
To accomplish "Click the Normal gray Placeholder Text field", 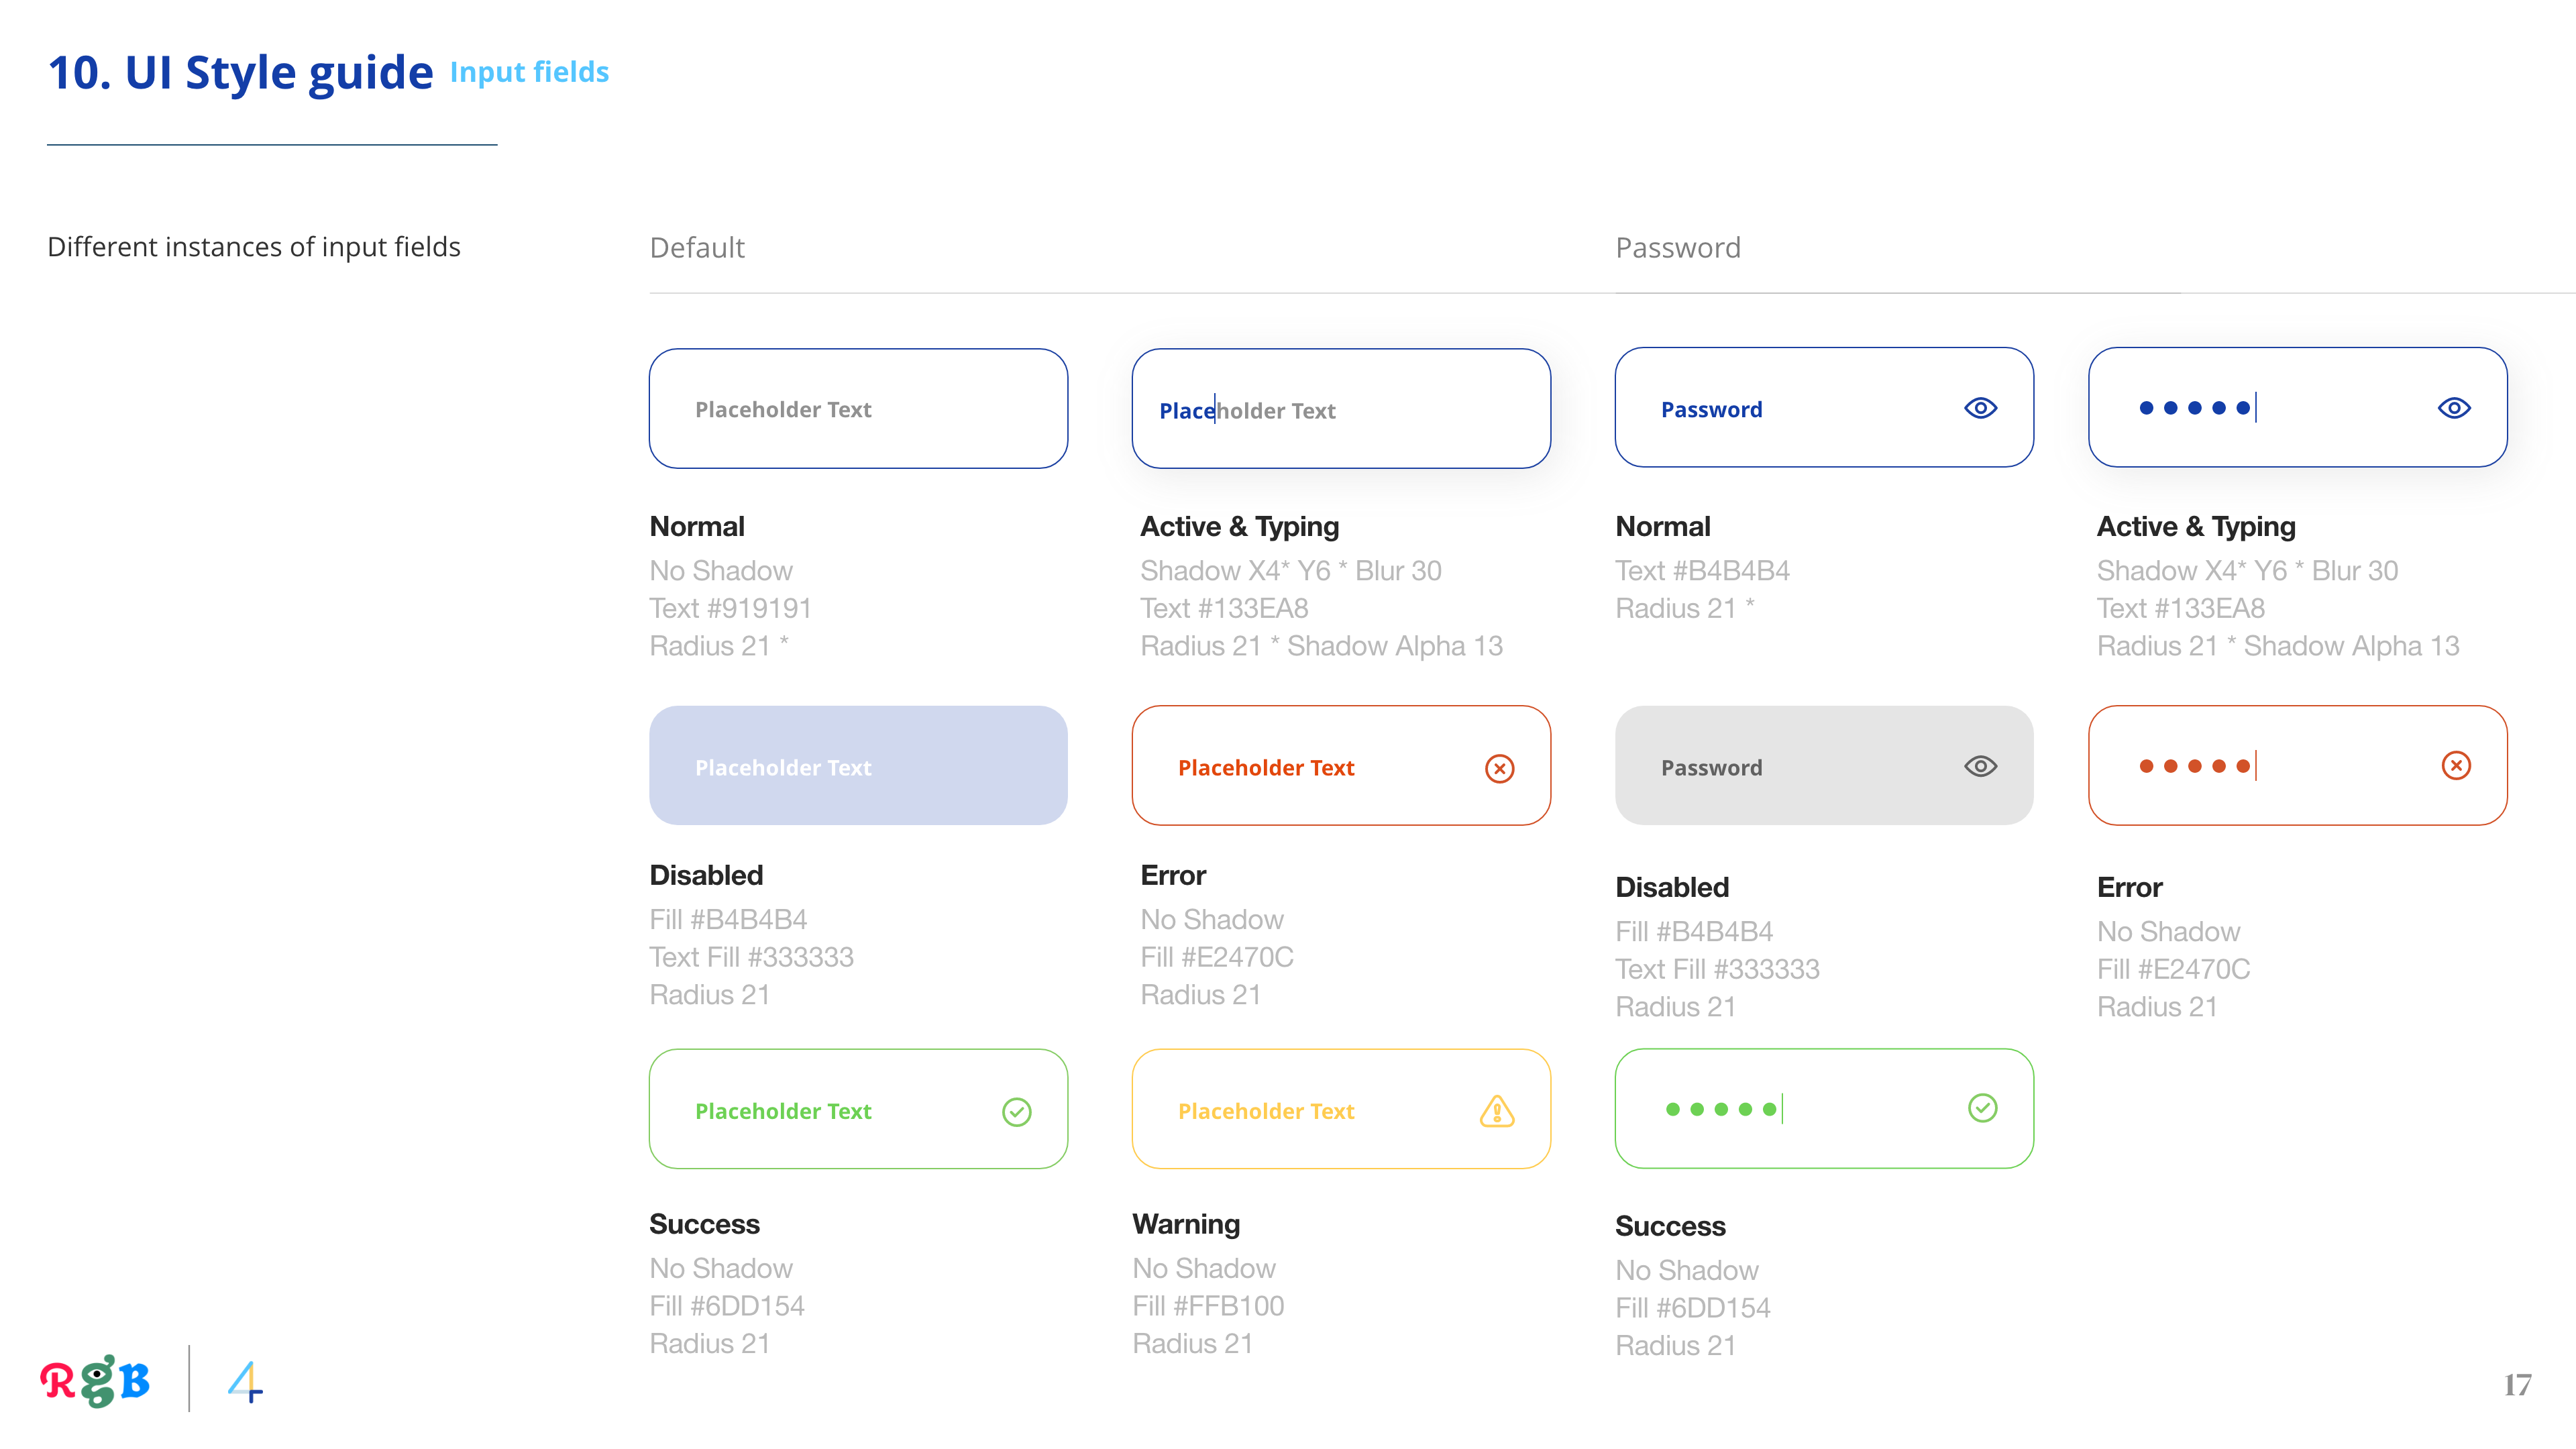I will [858, 409].
